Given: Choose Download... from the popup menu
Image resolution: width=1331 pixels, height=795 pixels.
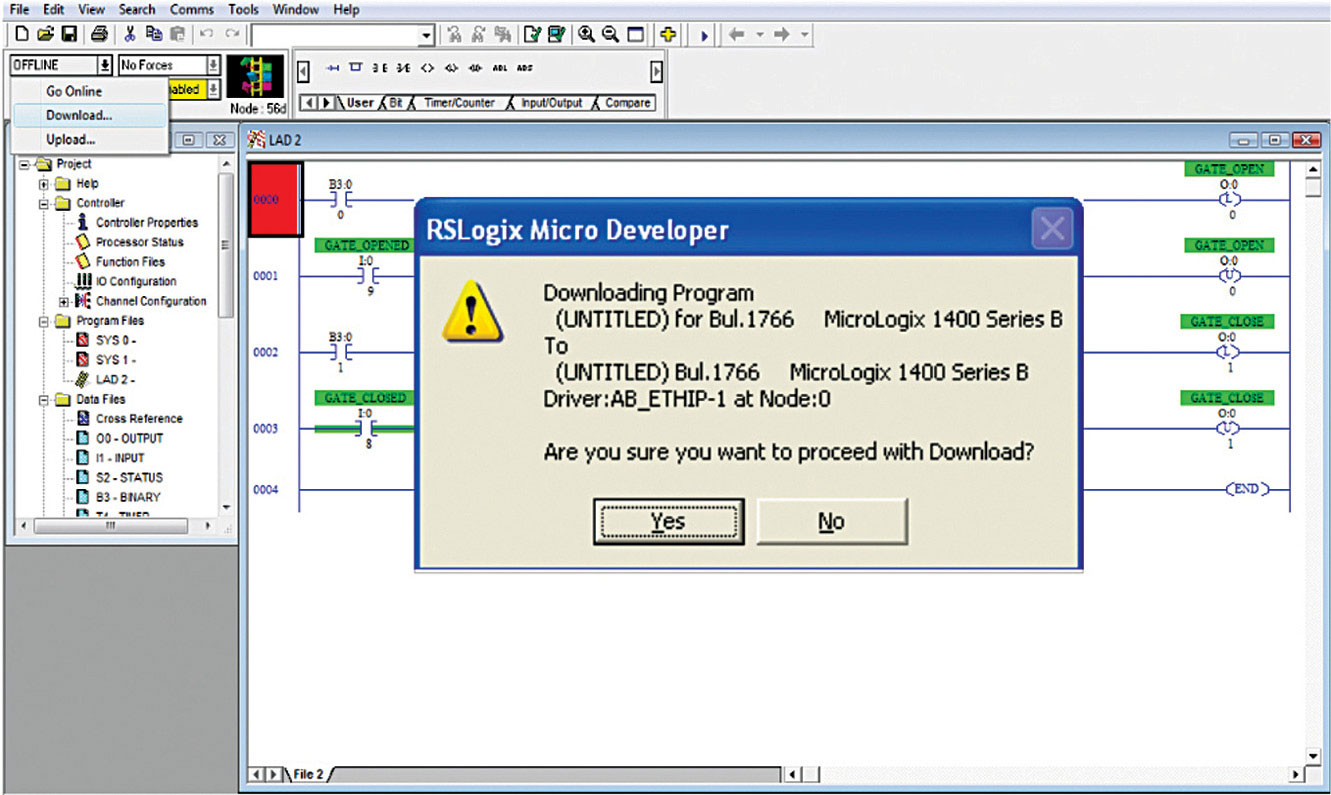Looking at the screenshot, I should pos(79,115).
